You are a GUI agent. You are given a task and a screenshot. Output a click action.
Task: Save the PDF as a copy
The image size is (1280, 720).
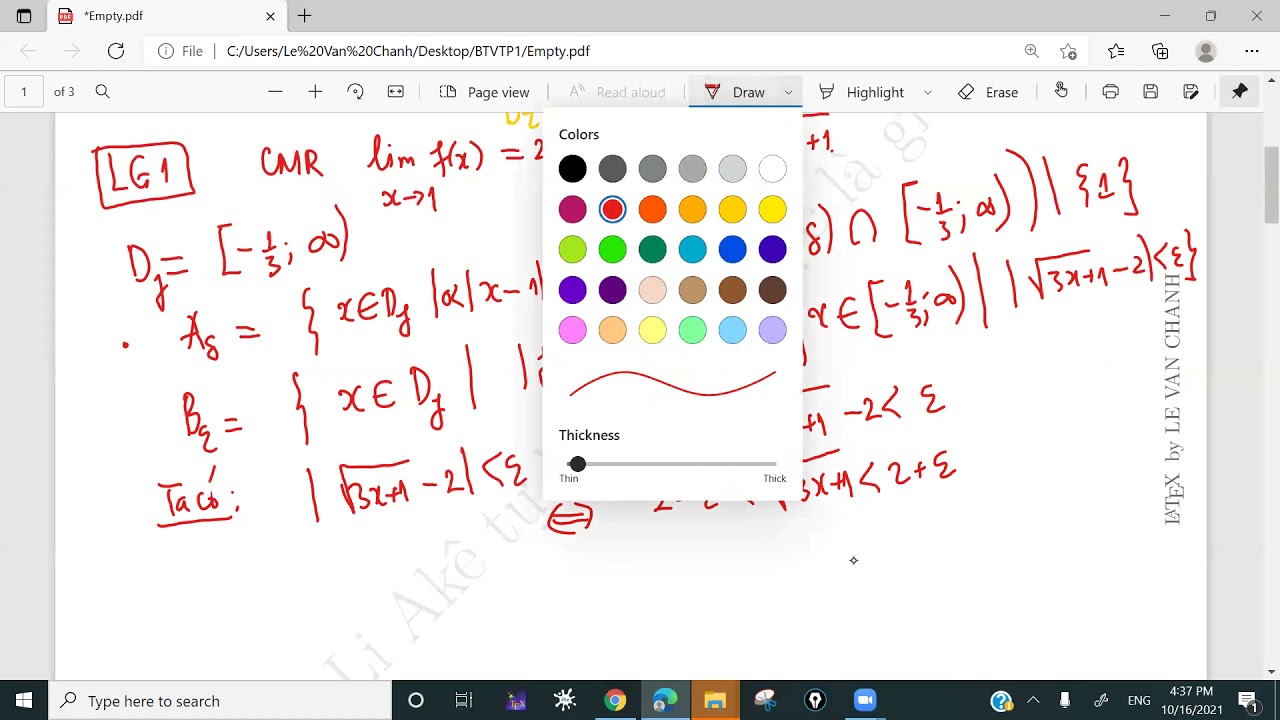1190,92
